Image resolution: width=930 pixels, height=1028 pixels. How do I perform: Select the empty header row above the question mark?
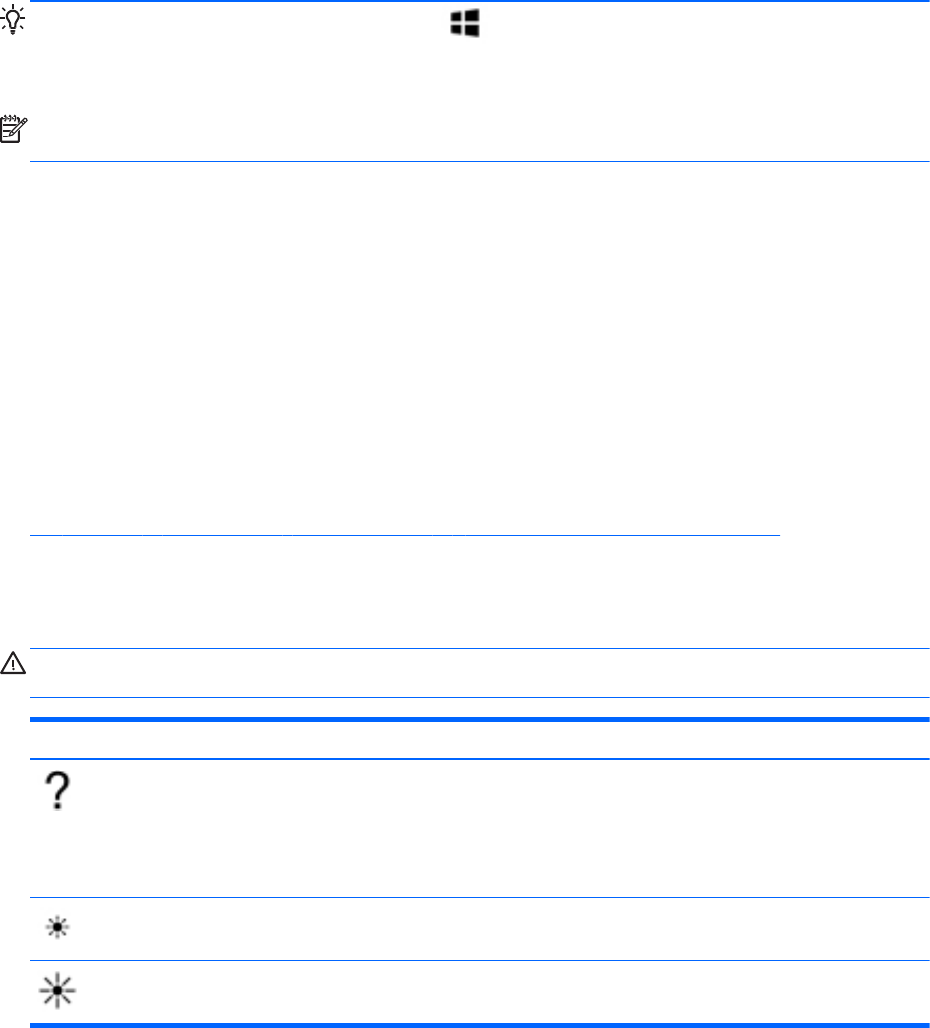[x=480, y=740]
